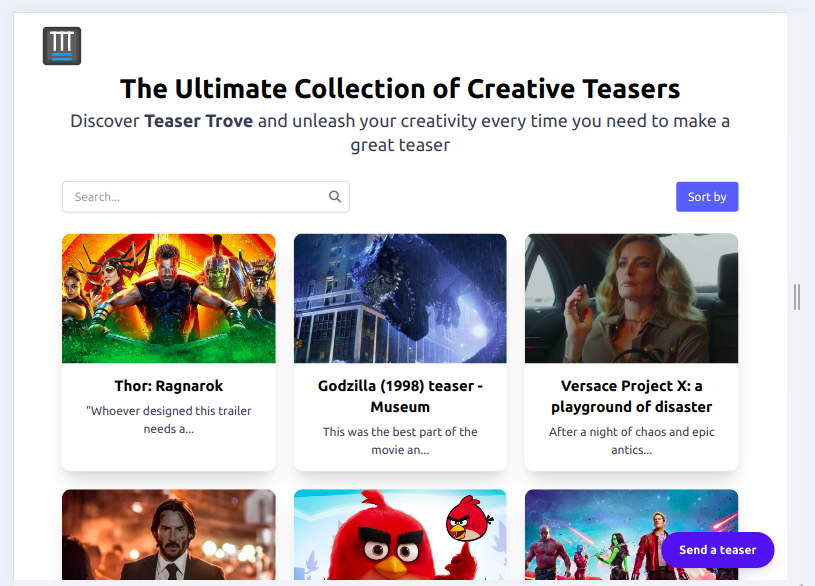Open the Godzilla (1998) teaser image
This screenshot has width=815, height=586.
click(400, 298)
